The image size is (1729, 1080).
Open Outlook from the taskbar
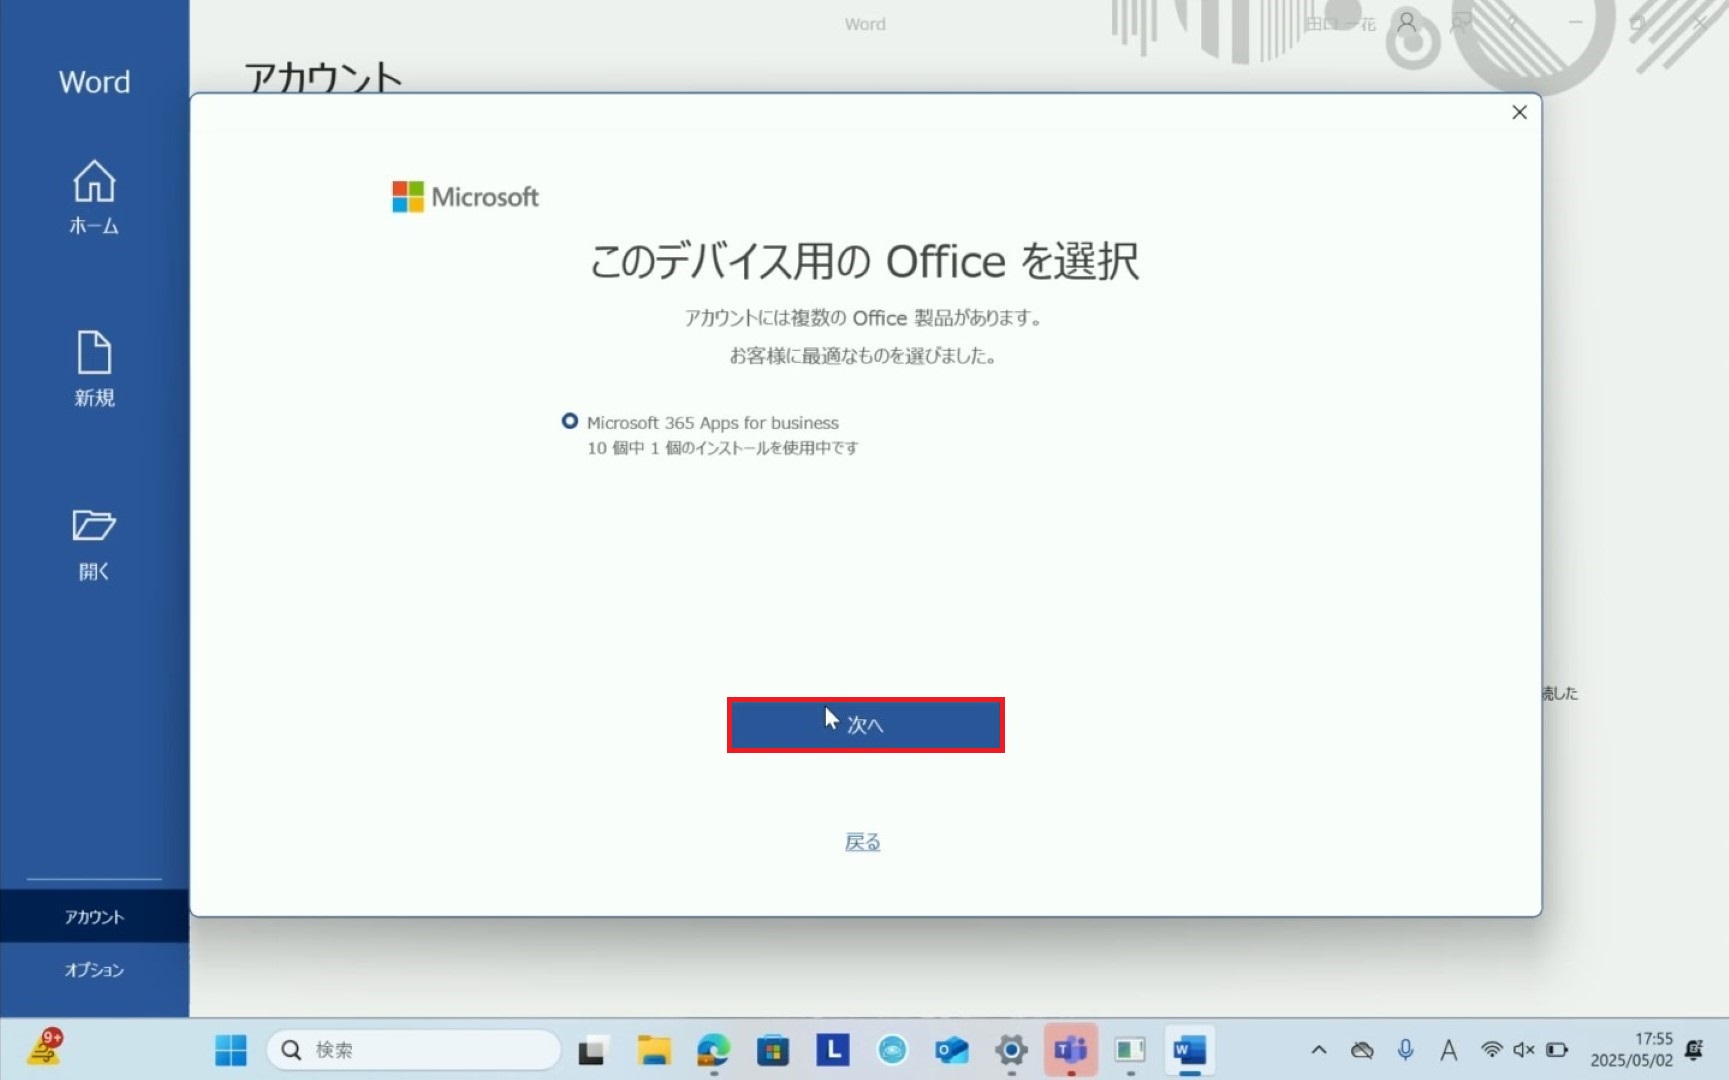[x=951, y=1051]
